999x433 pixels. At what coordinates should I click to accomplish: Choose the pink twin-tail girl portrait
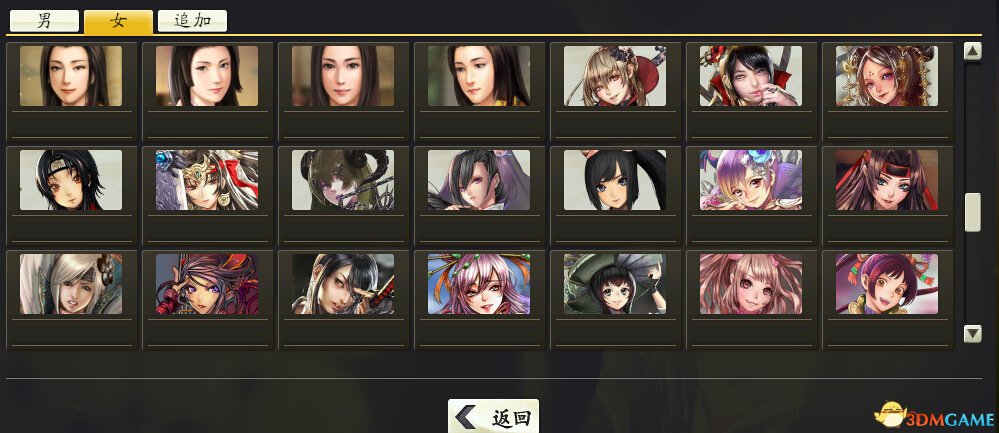[751, 284]
